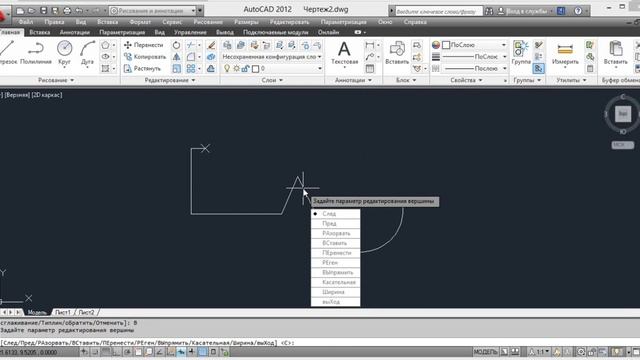The height and width of the screenshot is (360, 640).
Task: Choose the hatch tool icon
Action: click(x=106, y=69)
